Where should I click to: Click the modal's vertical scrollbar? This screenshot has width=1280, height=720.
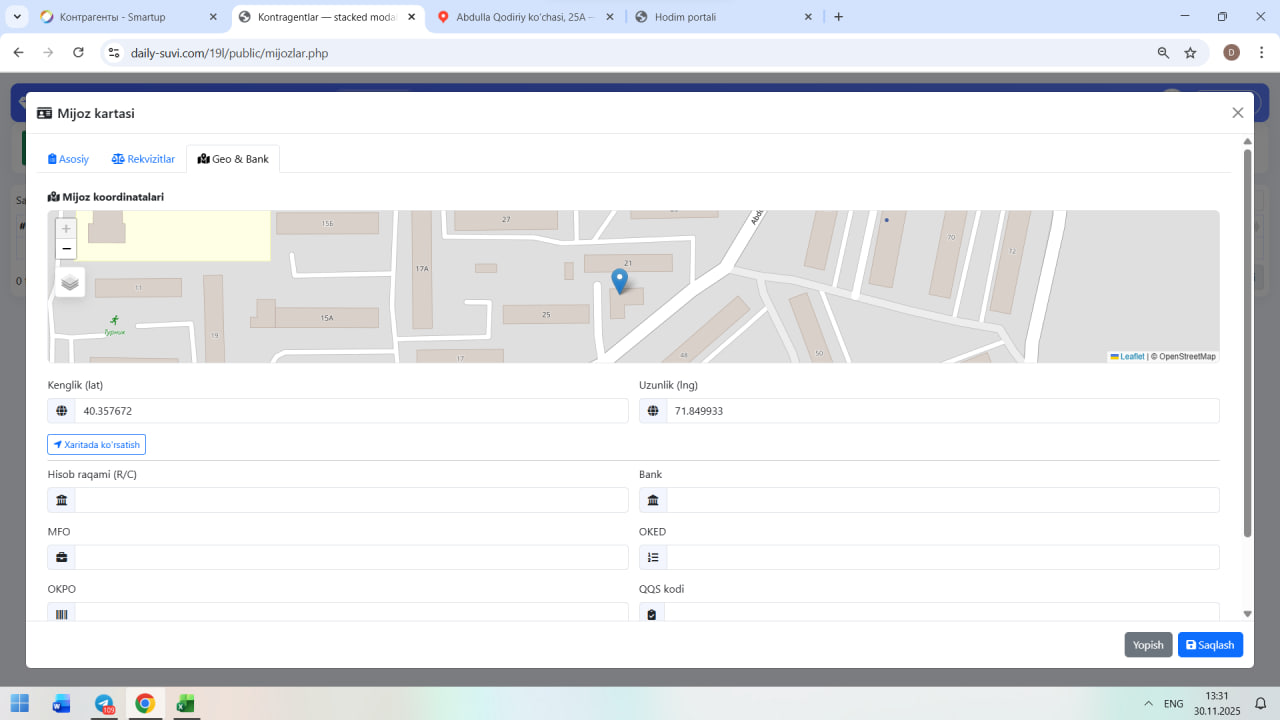coord(1247,340)
